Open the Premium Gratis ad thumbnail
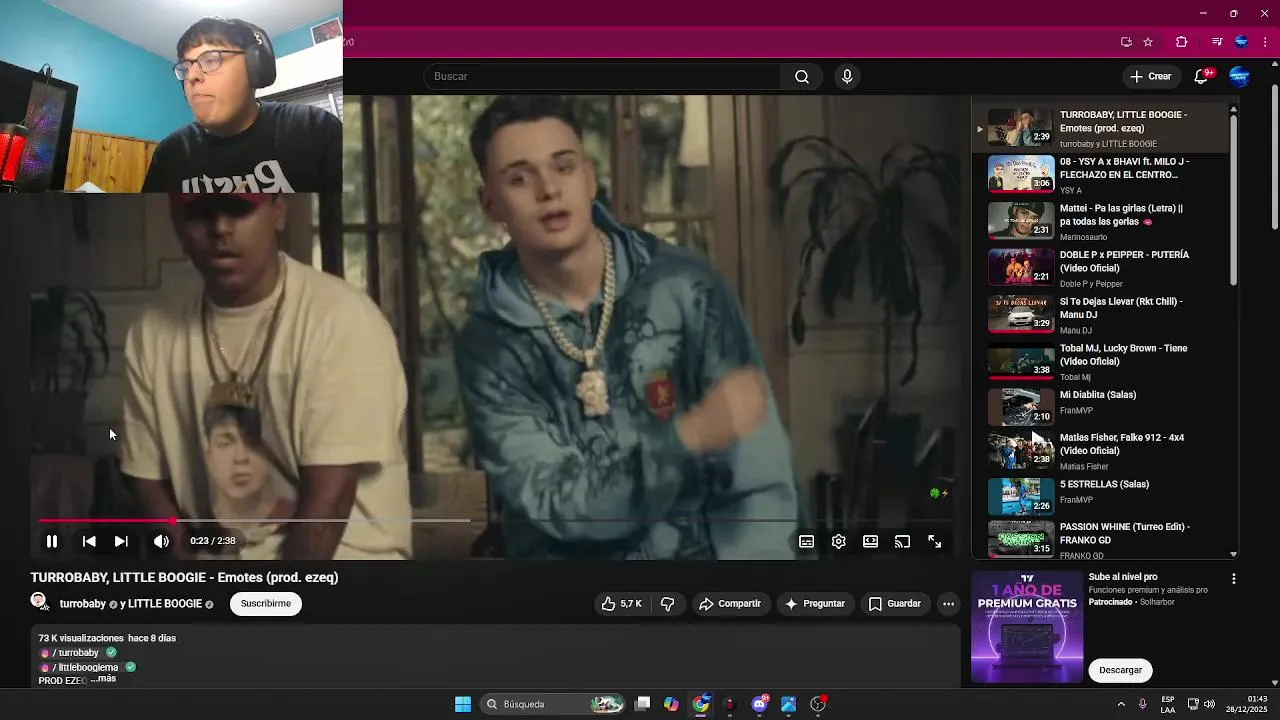Viewport: 1280px width, 720px height. pyautogui.click(x=1027, y=627)
